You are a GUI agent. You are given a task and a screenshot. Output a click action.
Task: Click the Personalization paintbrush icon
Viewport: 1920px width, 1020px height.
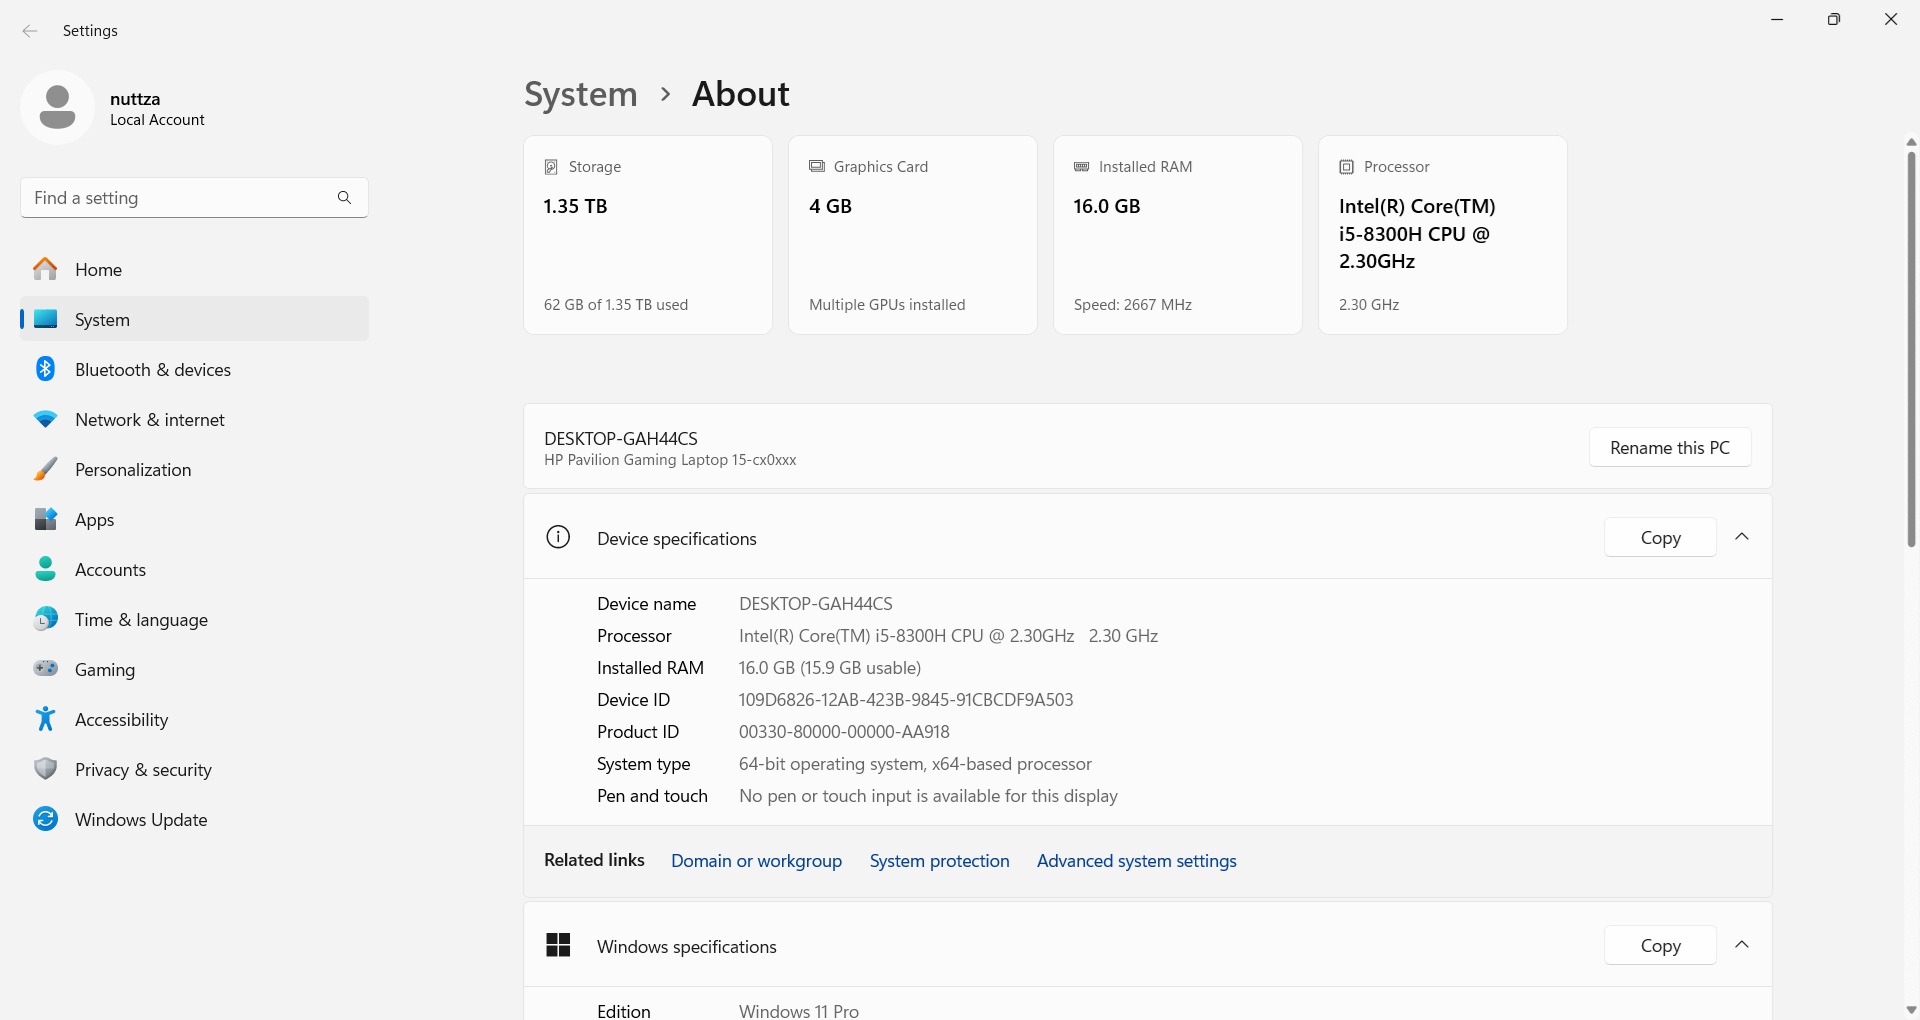(45, 469)
